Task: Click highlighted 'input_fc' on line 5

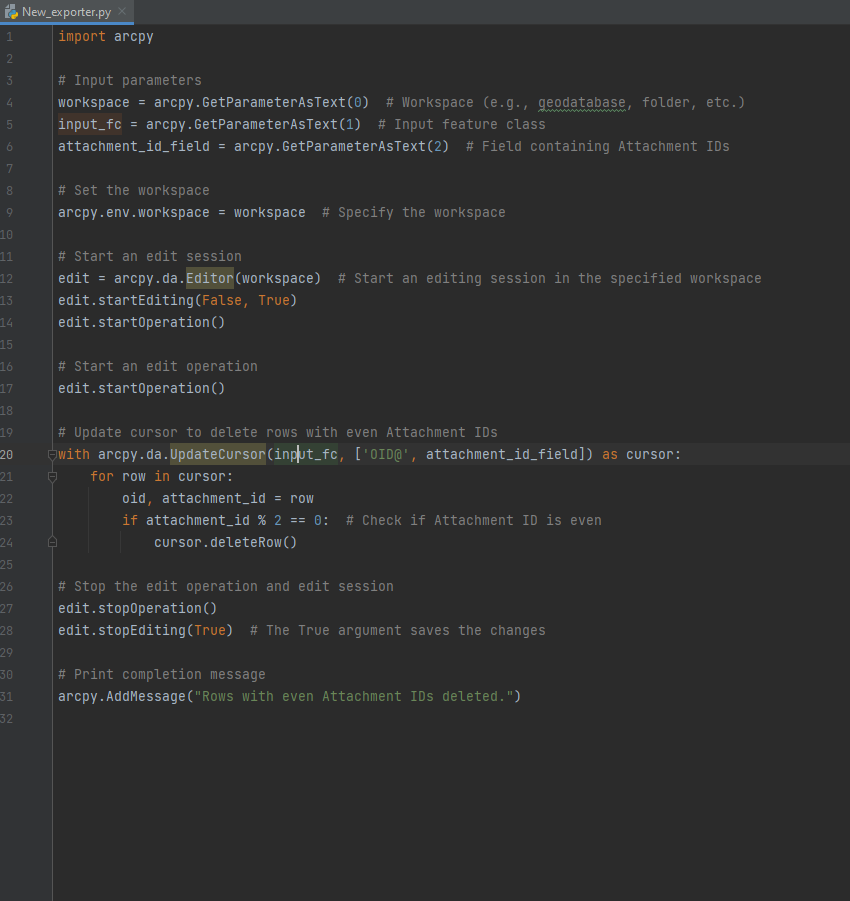Action: [90, 124]
